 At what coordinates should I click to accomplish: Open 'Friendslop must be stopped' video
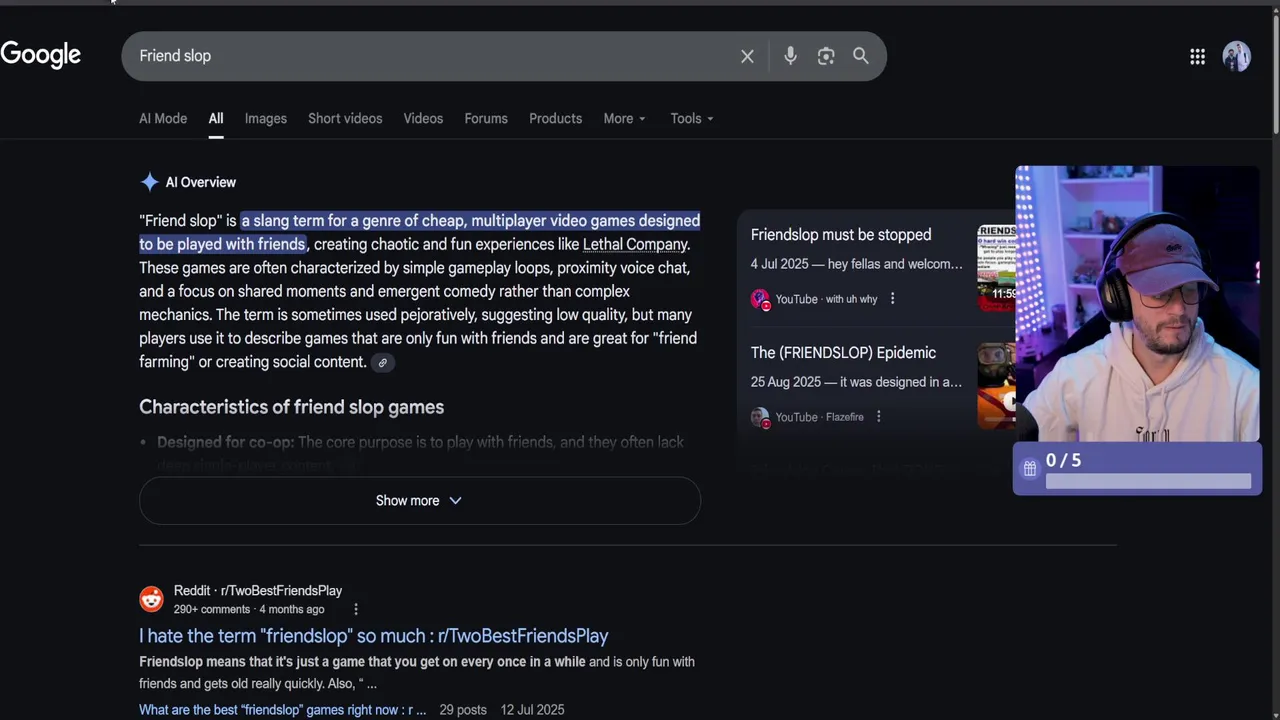click(841, 235)
